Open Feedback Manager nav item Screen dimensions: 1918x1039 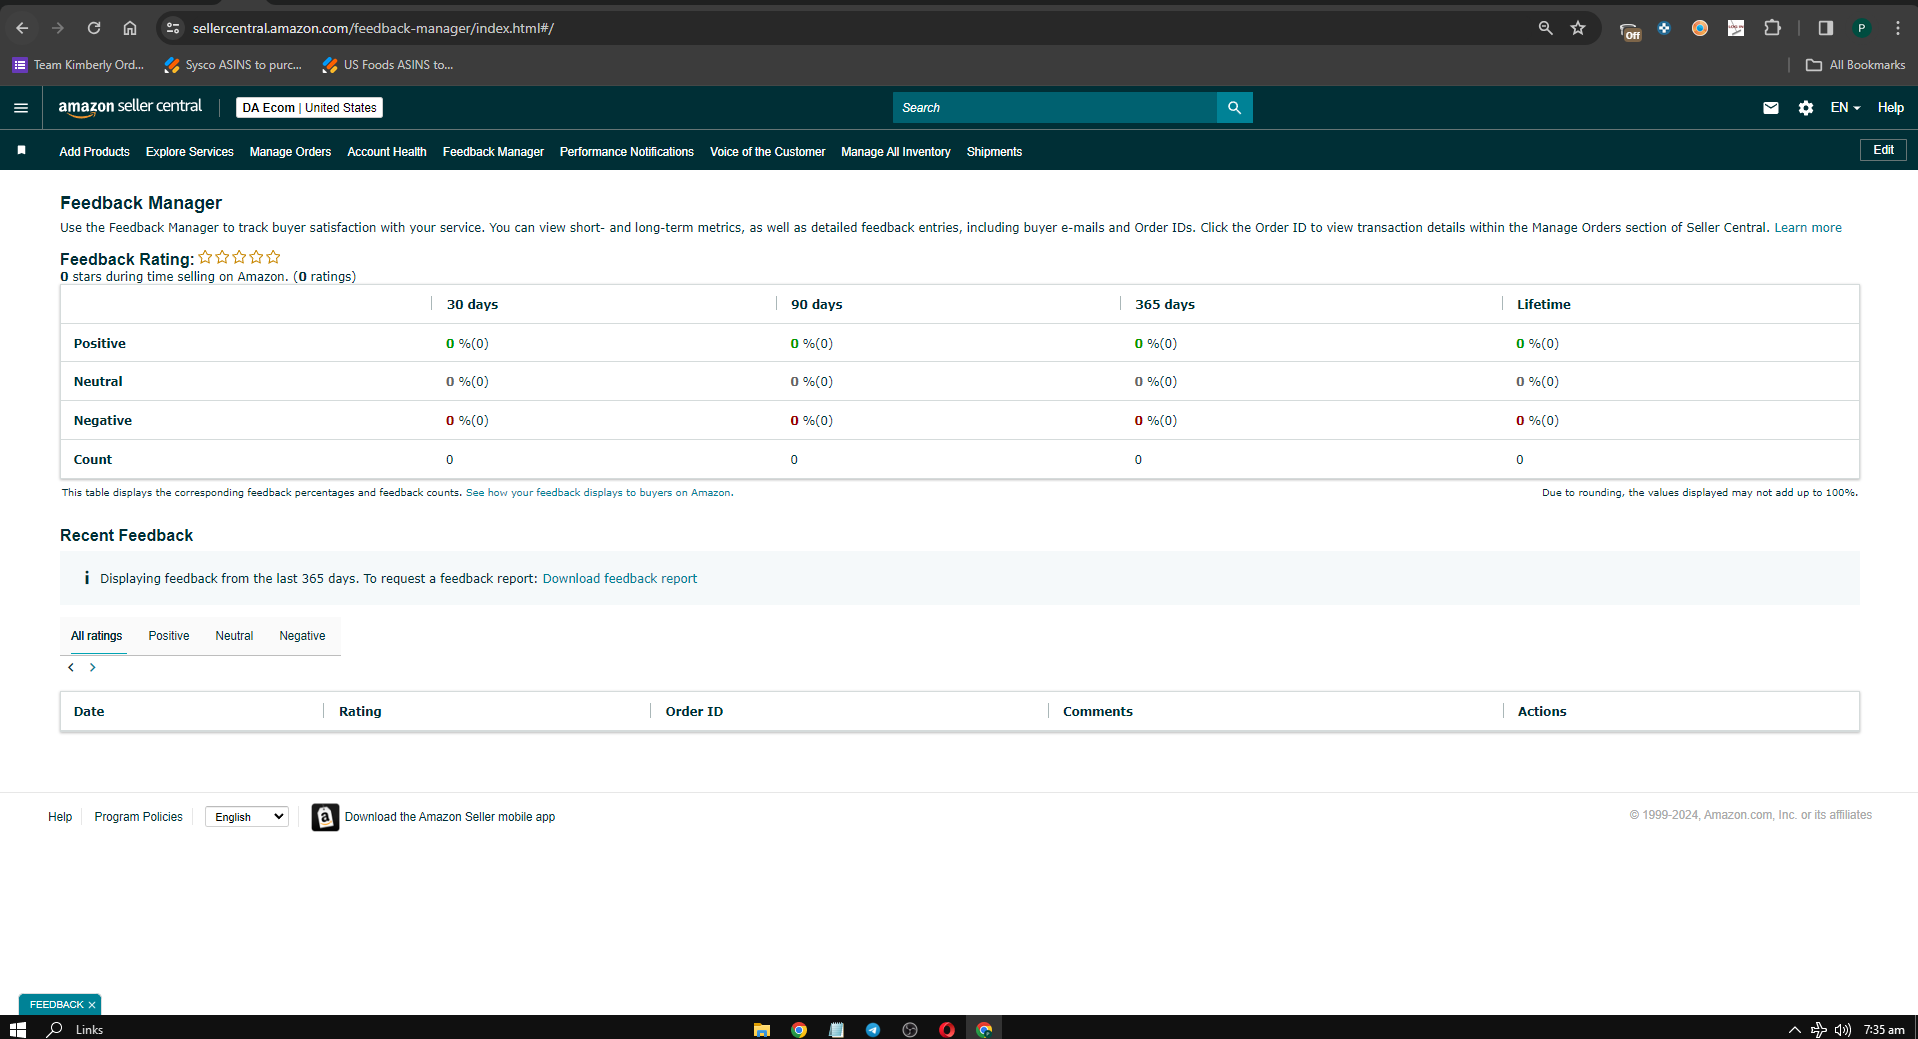point(493,152)
